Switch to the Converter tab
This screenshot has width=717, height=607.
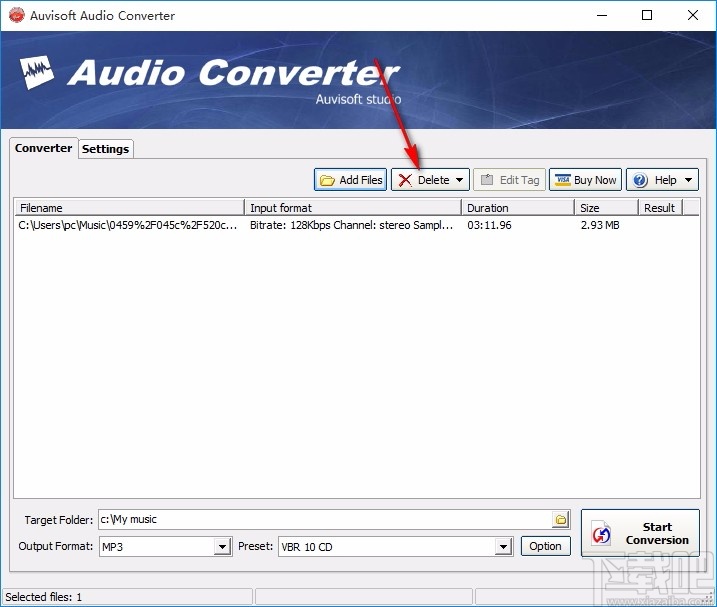[43, 148]
